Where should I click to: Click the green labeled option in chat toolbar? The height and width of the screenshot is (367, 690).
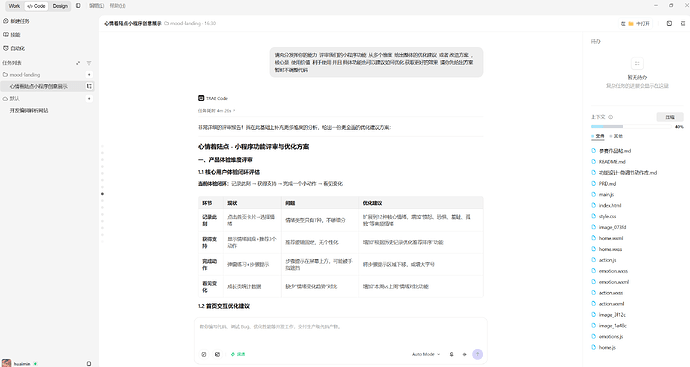238,354
